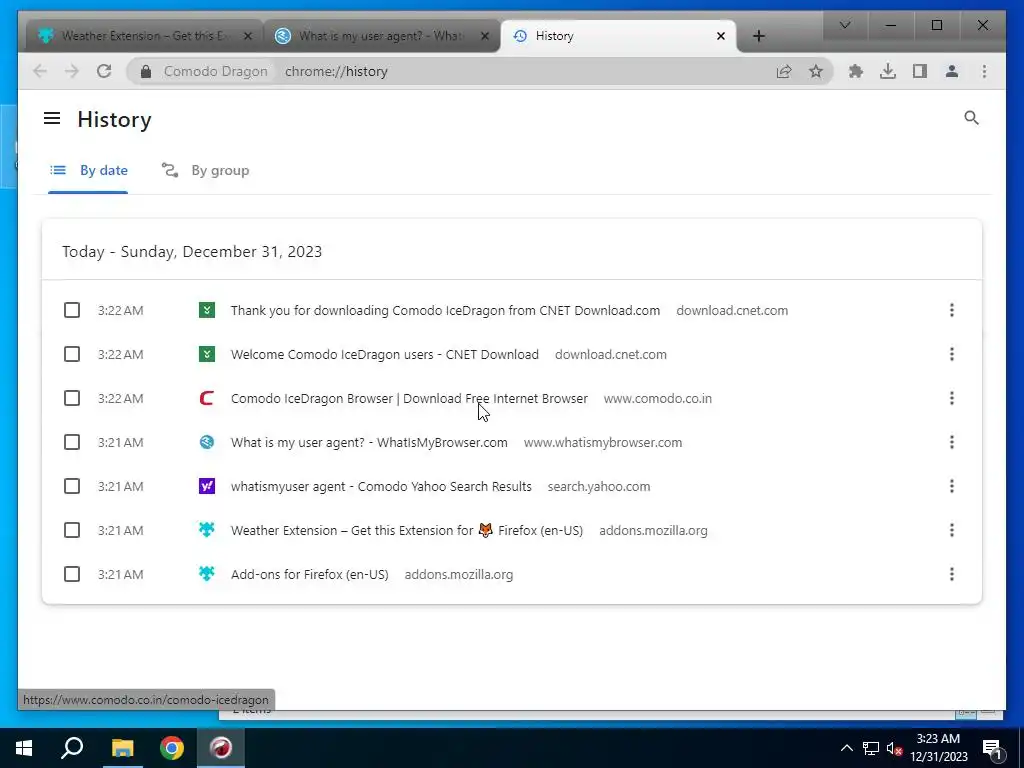Click the network status tray icon

click(870, 748)
